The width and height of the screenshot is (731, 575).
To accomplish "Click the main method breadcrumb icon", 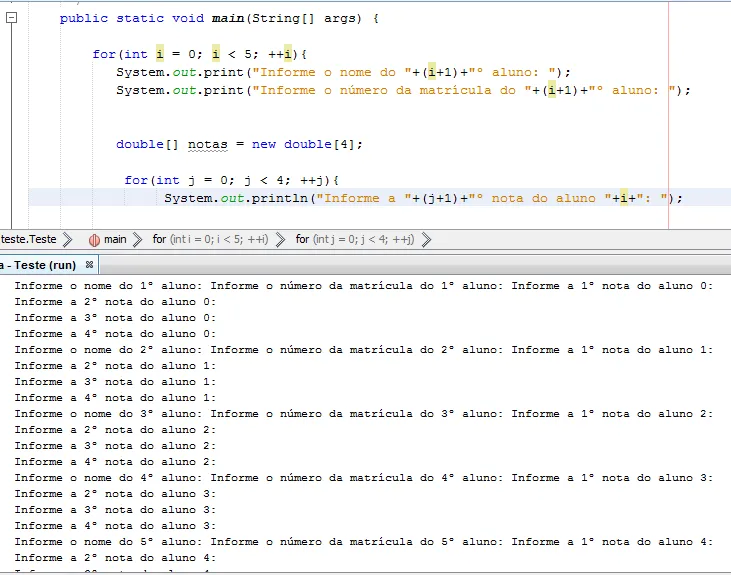I will tap(94, 240).
